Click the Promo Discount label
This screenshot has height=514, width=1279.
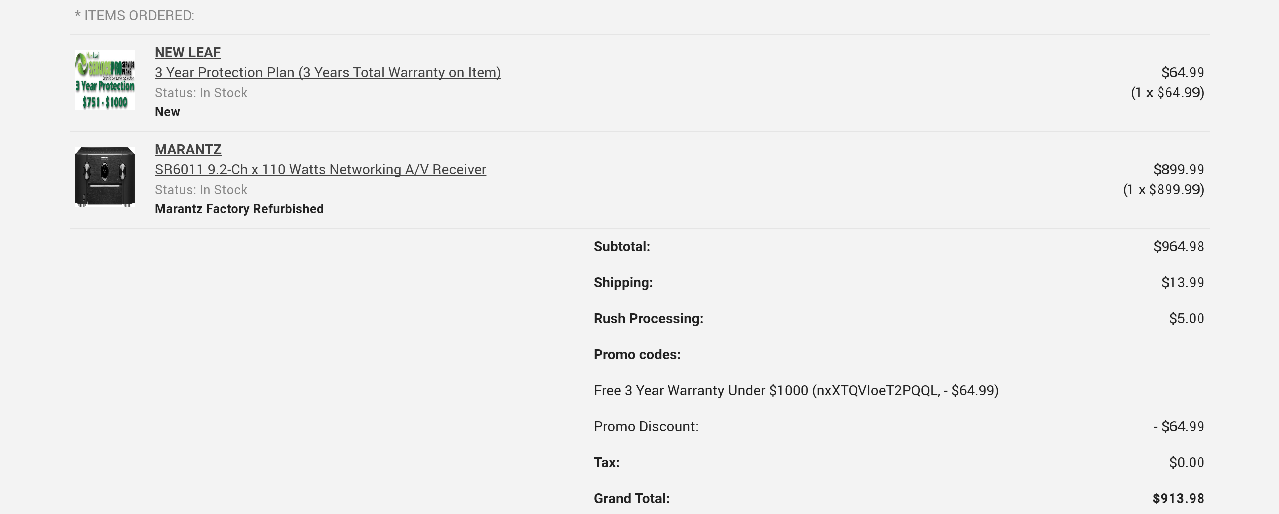[x=646, y=427]
